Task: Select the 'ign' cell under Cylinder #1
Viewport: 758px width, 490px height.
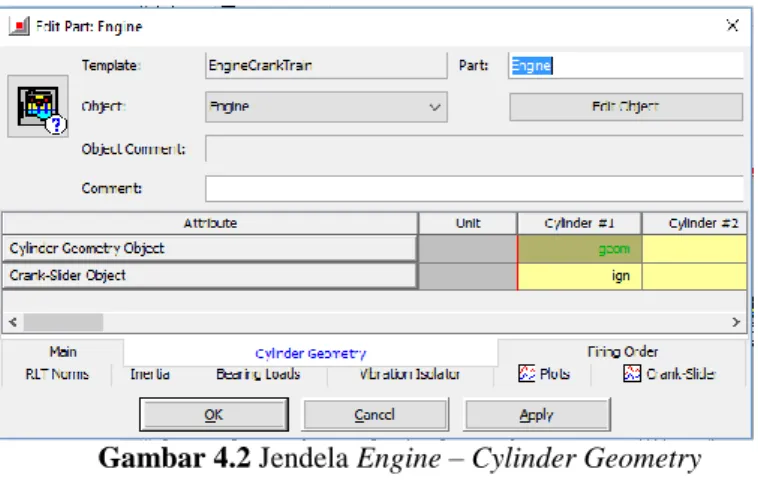Action: [x=579, y=276]
